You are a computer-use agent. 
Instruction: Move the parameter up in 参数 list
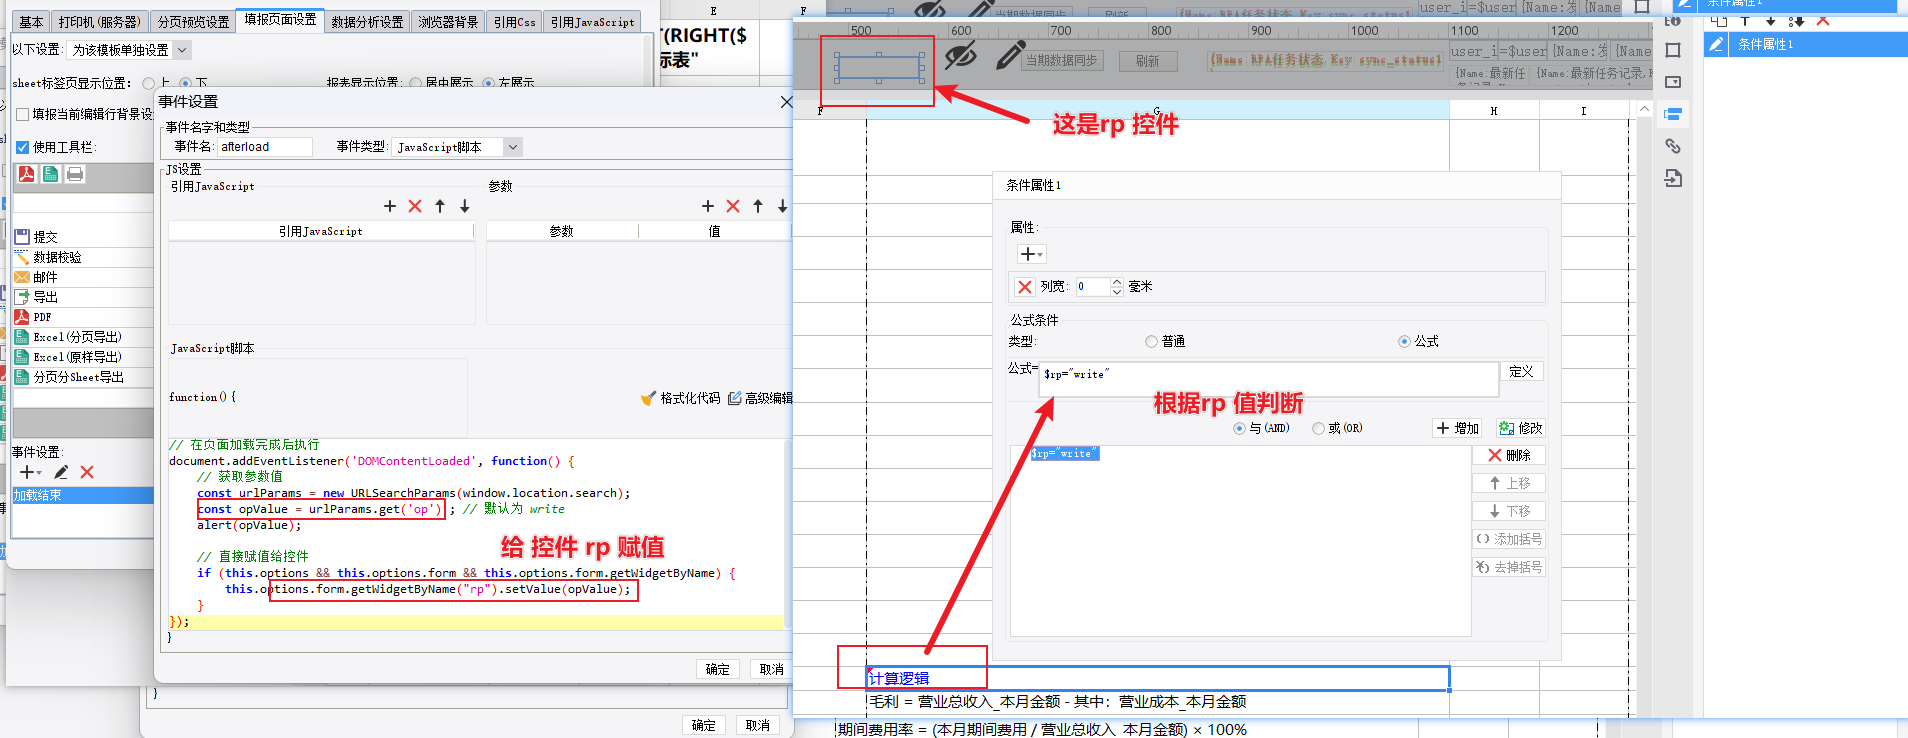758,206
